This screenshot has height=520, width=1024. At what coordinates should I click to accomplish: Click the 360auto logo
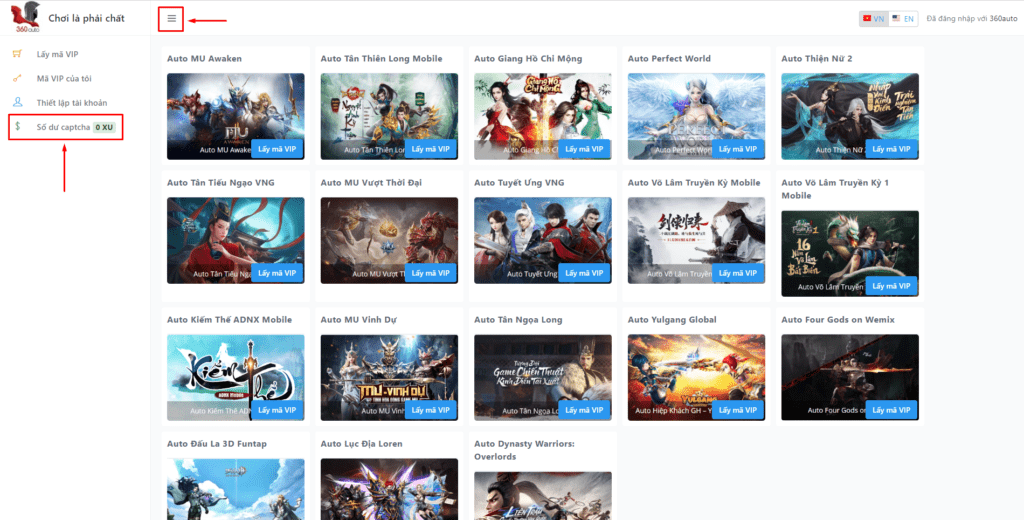[25, 18]
